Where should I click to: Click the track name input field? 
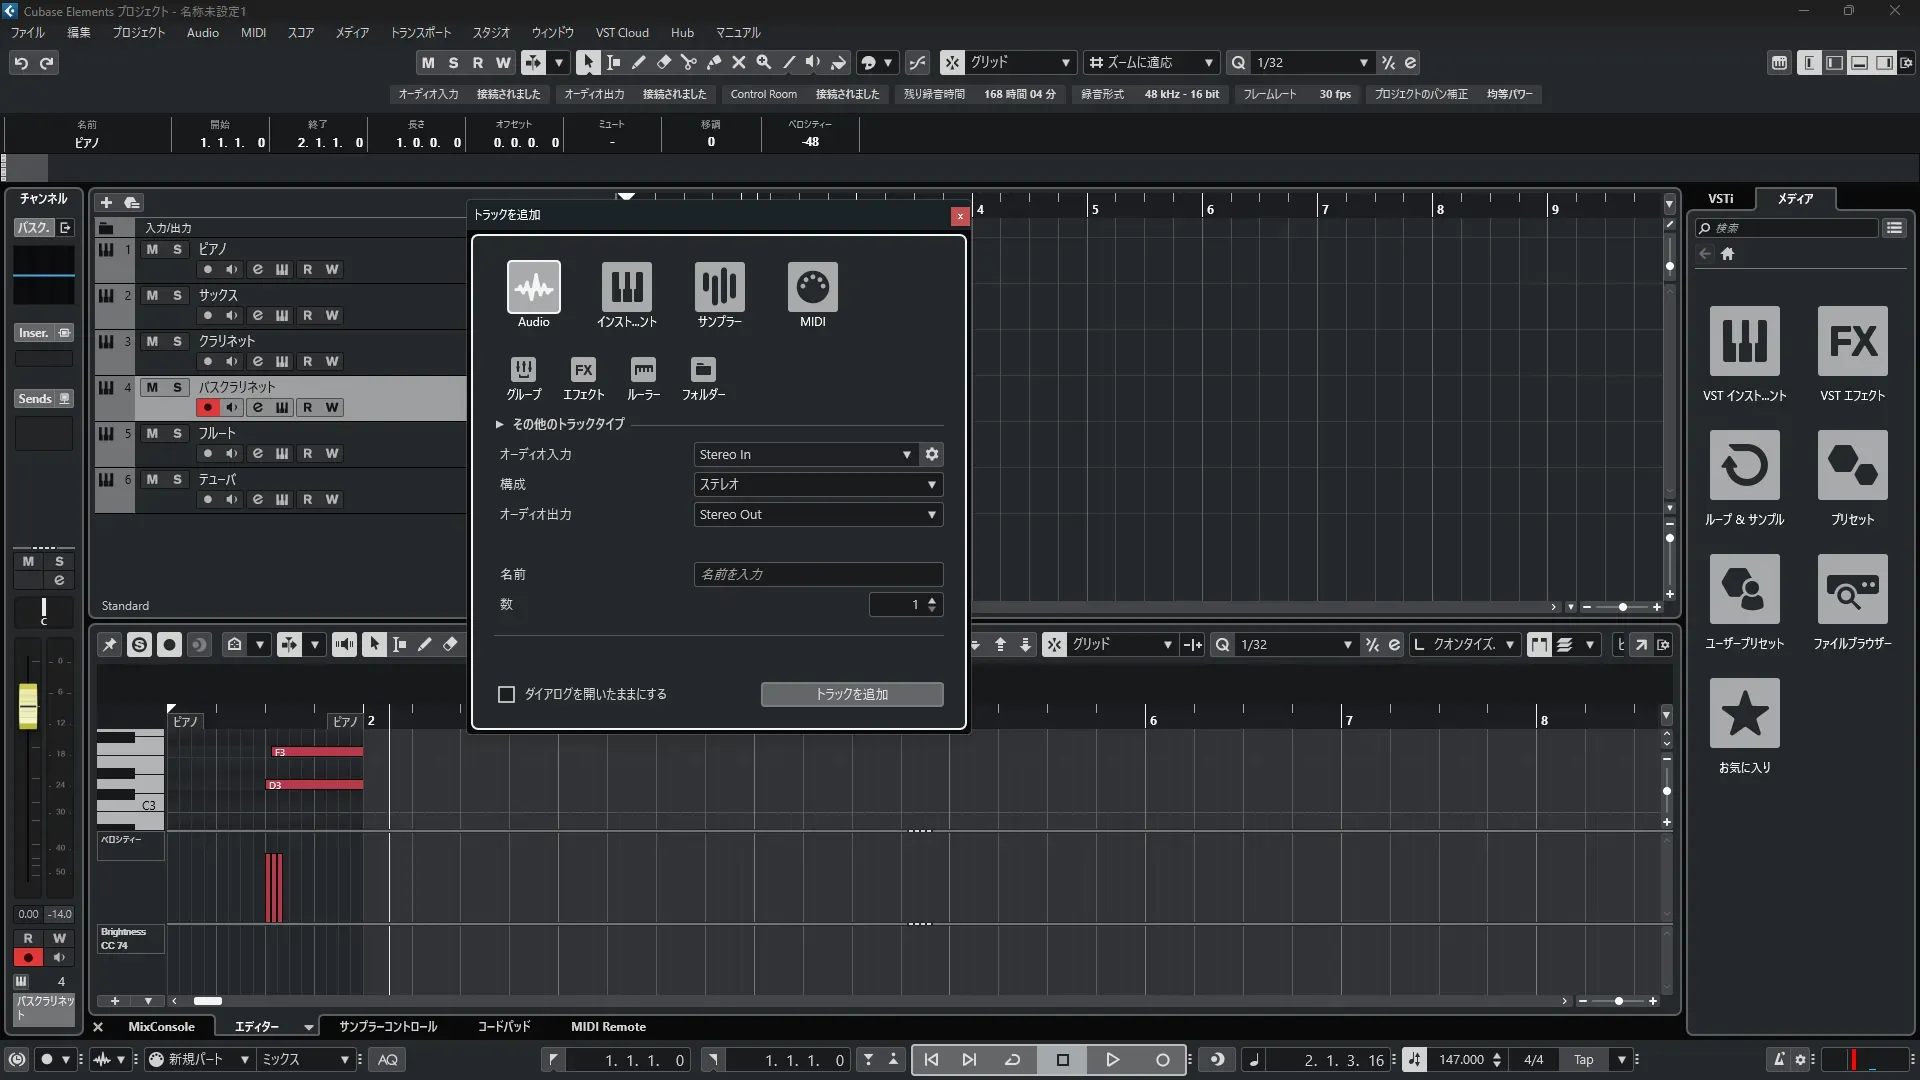point(818,574)
